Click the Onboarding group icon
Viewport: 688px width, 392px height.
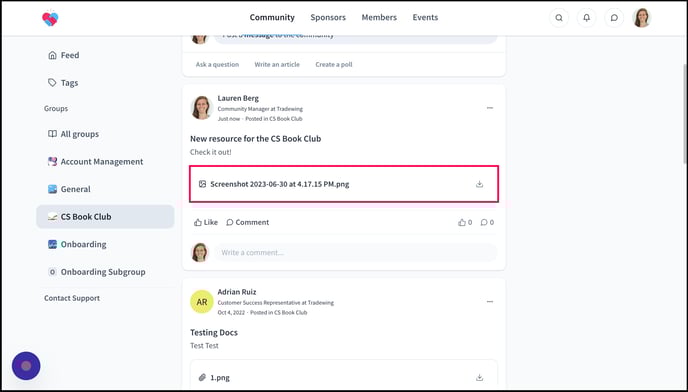tap(52, 245)
